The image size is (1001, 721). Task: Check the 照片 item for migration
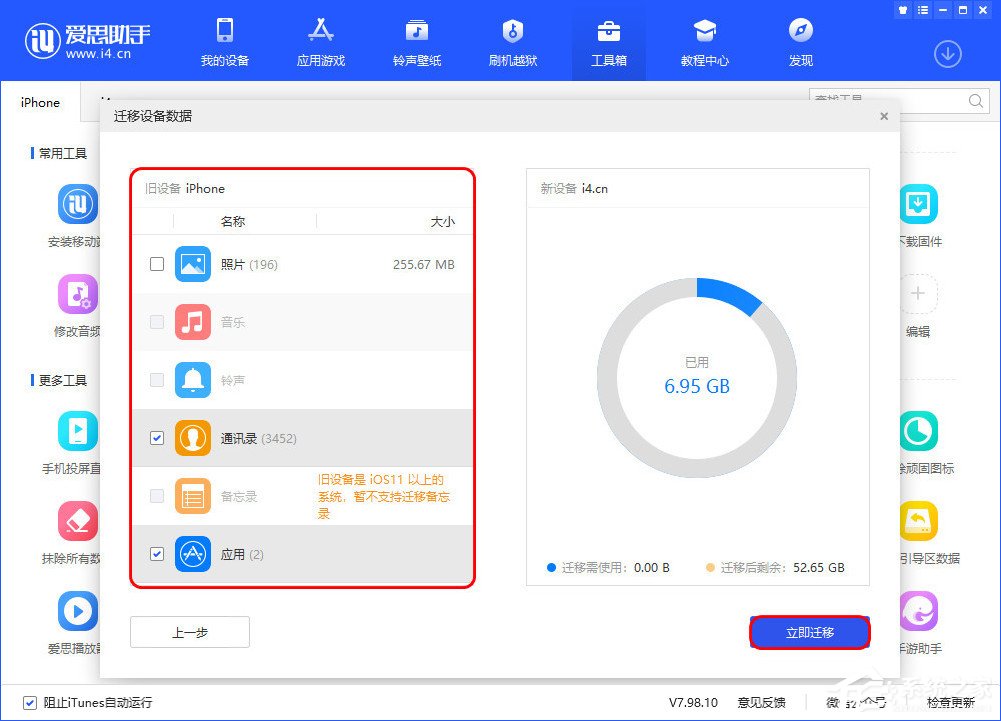[156, 264]
